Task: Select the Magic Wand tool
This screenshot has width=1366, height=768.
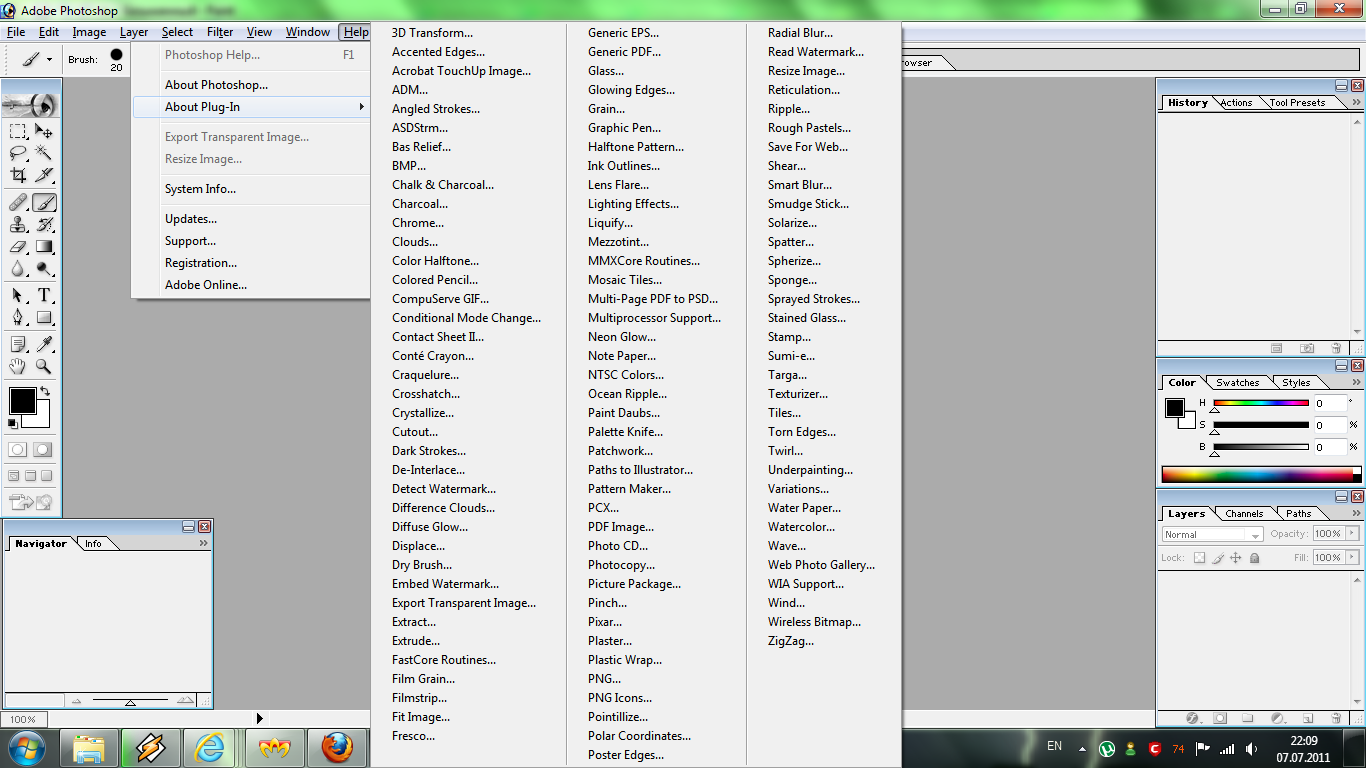Action: (44, 153)
